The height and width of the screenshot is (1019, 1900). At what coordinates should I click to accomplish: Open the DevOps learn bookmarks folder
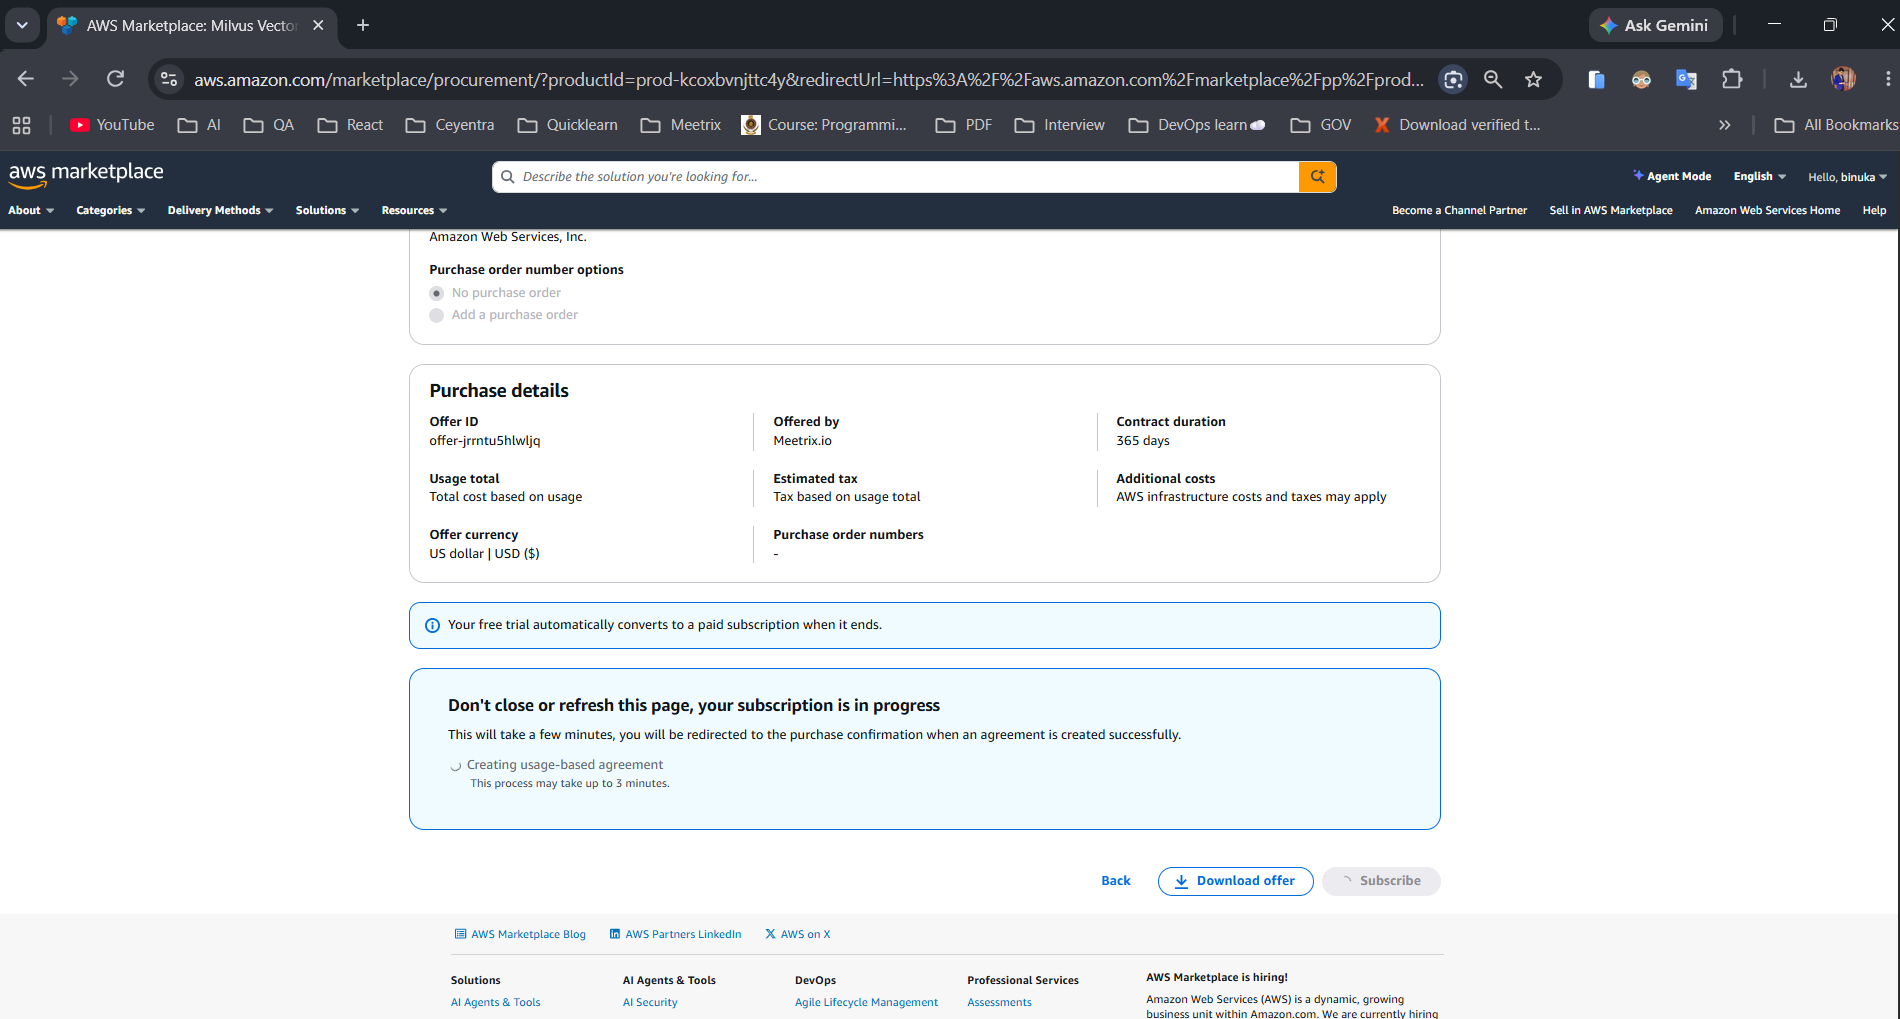click(x=1197, y=125)
